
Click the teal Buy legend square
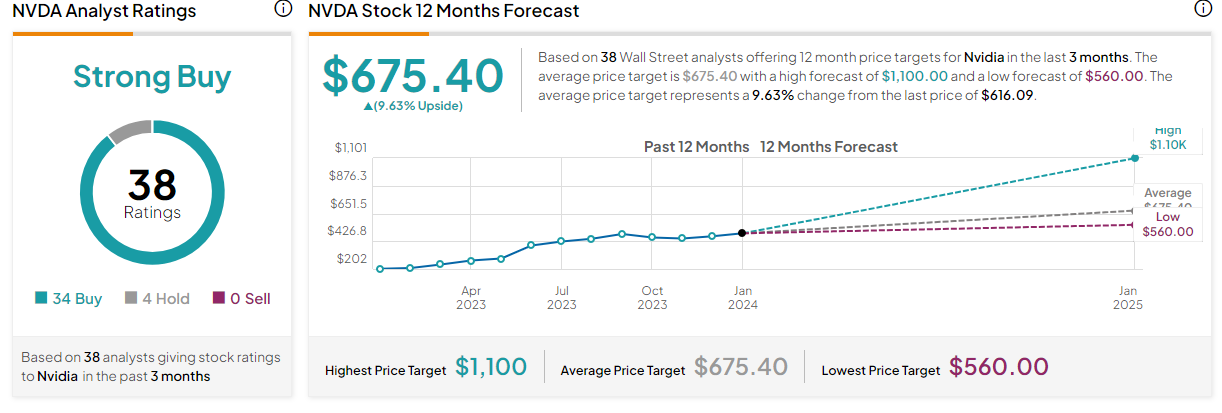pyautogui.click(x=41, y=298)
